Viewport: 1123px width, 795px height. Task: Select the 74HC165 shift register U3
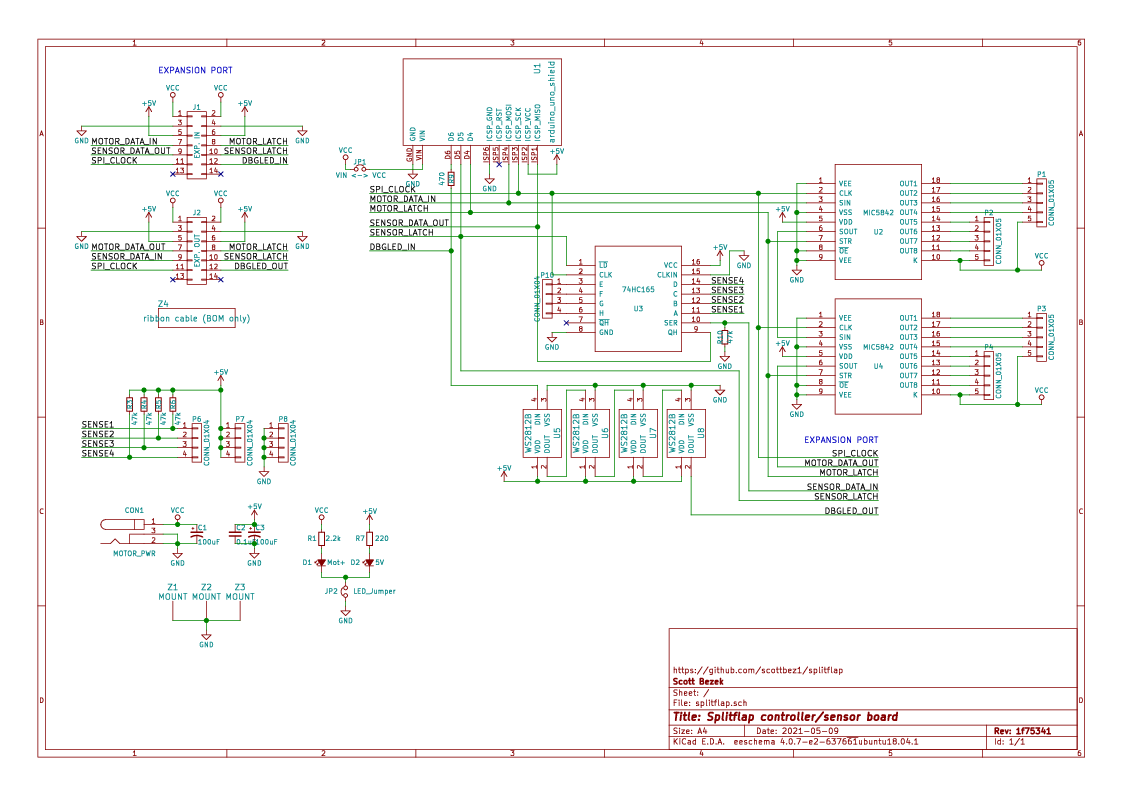coord(637,299)
